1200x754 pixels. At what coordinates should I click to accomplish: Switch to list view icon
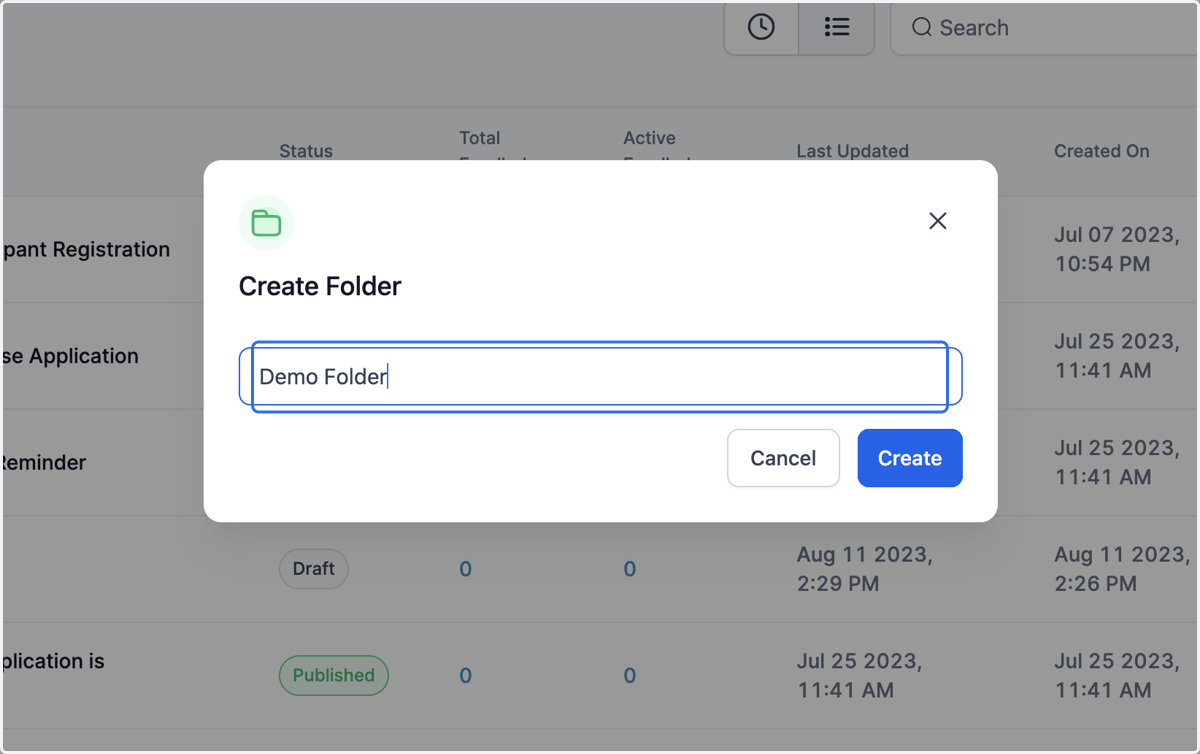[837, 28]
